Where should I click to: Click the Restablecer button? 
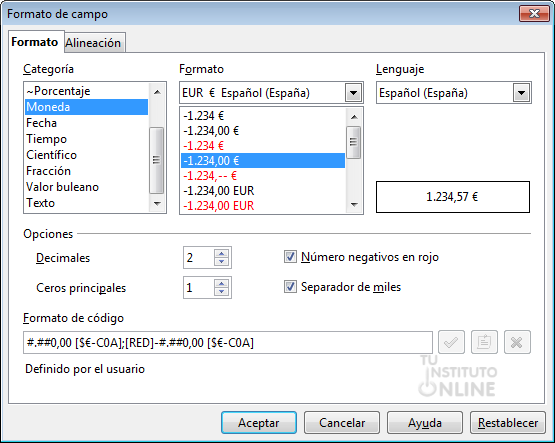pos(508,422)
